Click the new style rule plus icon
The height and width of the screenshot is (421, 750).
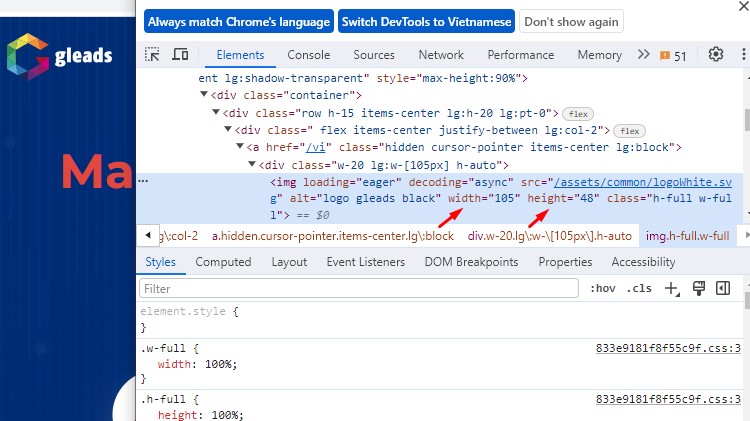671,289
